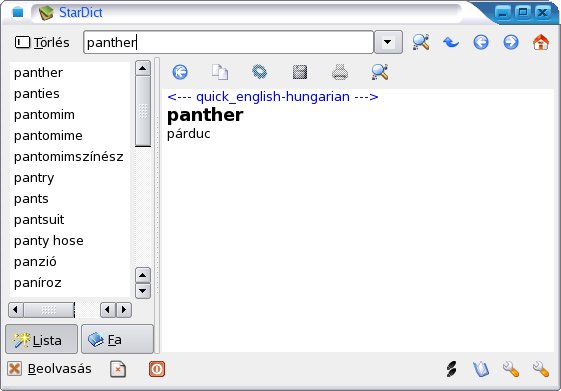This screenshot has width=561, height=391.
Task: Click the blue undo arrow icon
Action: [x=451, y=42]
